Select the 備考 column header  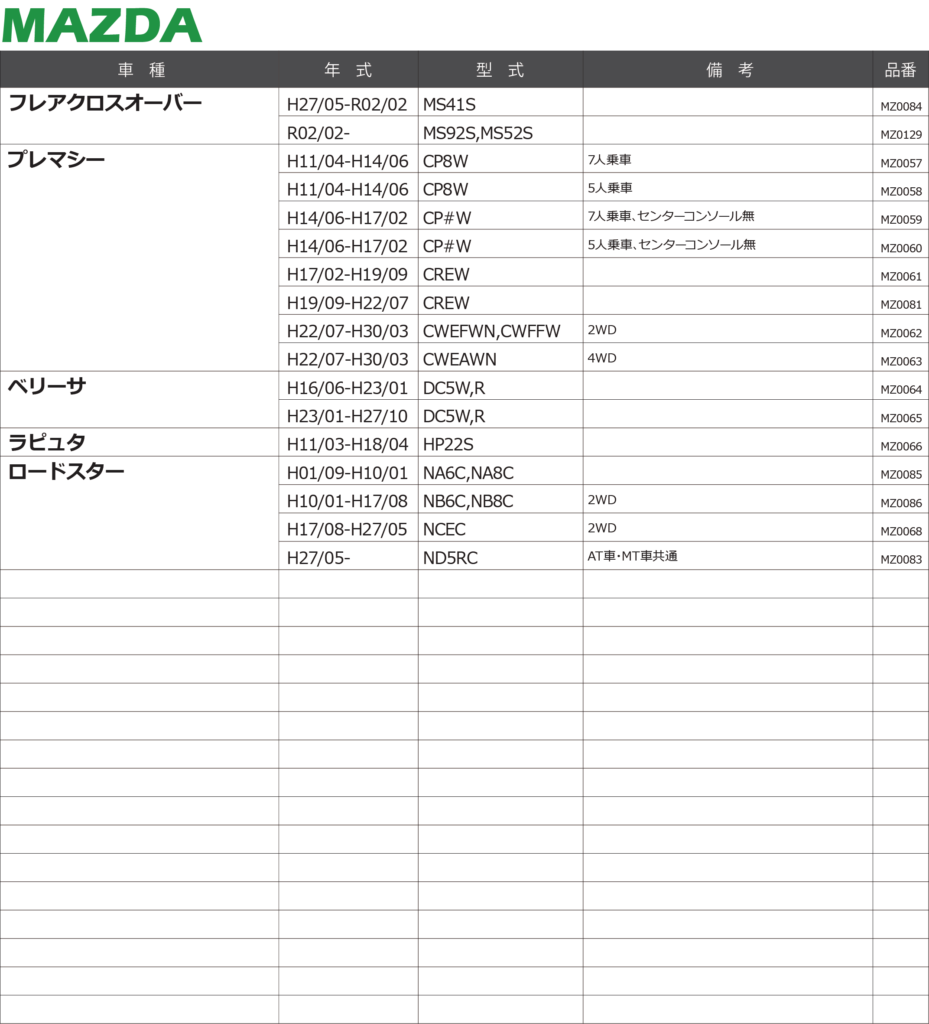coord(729,70)
